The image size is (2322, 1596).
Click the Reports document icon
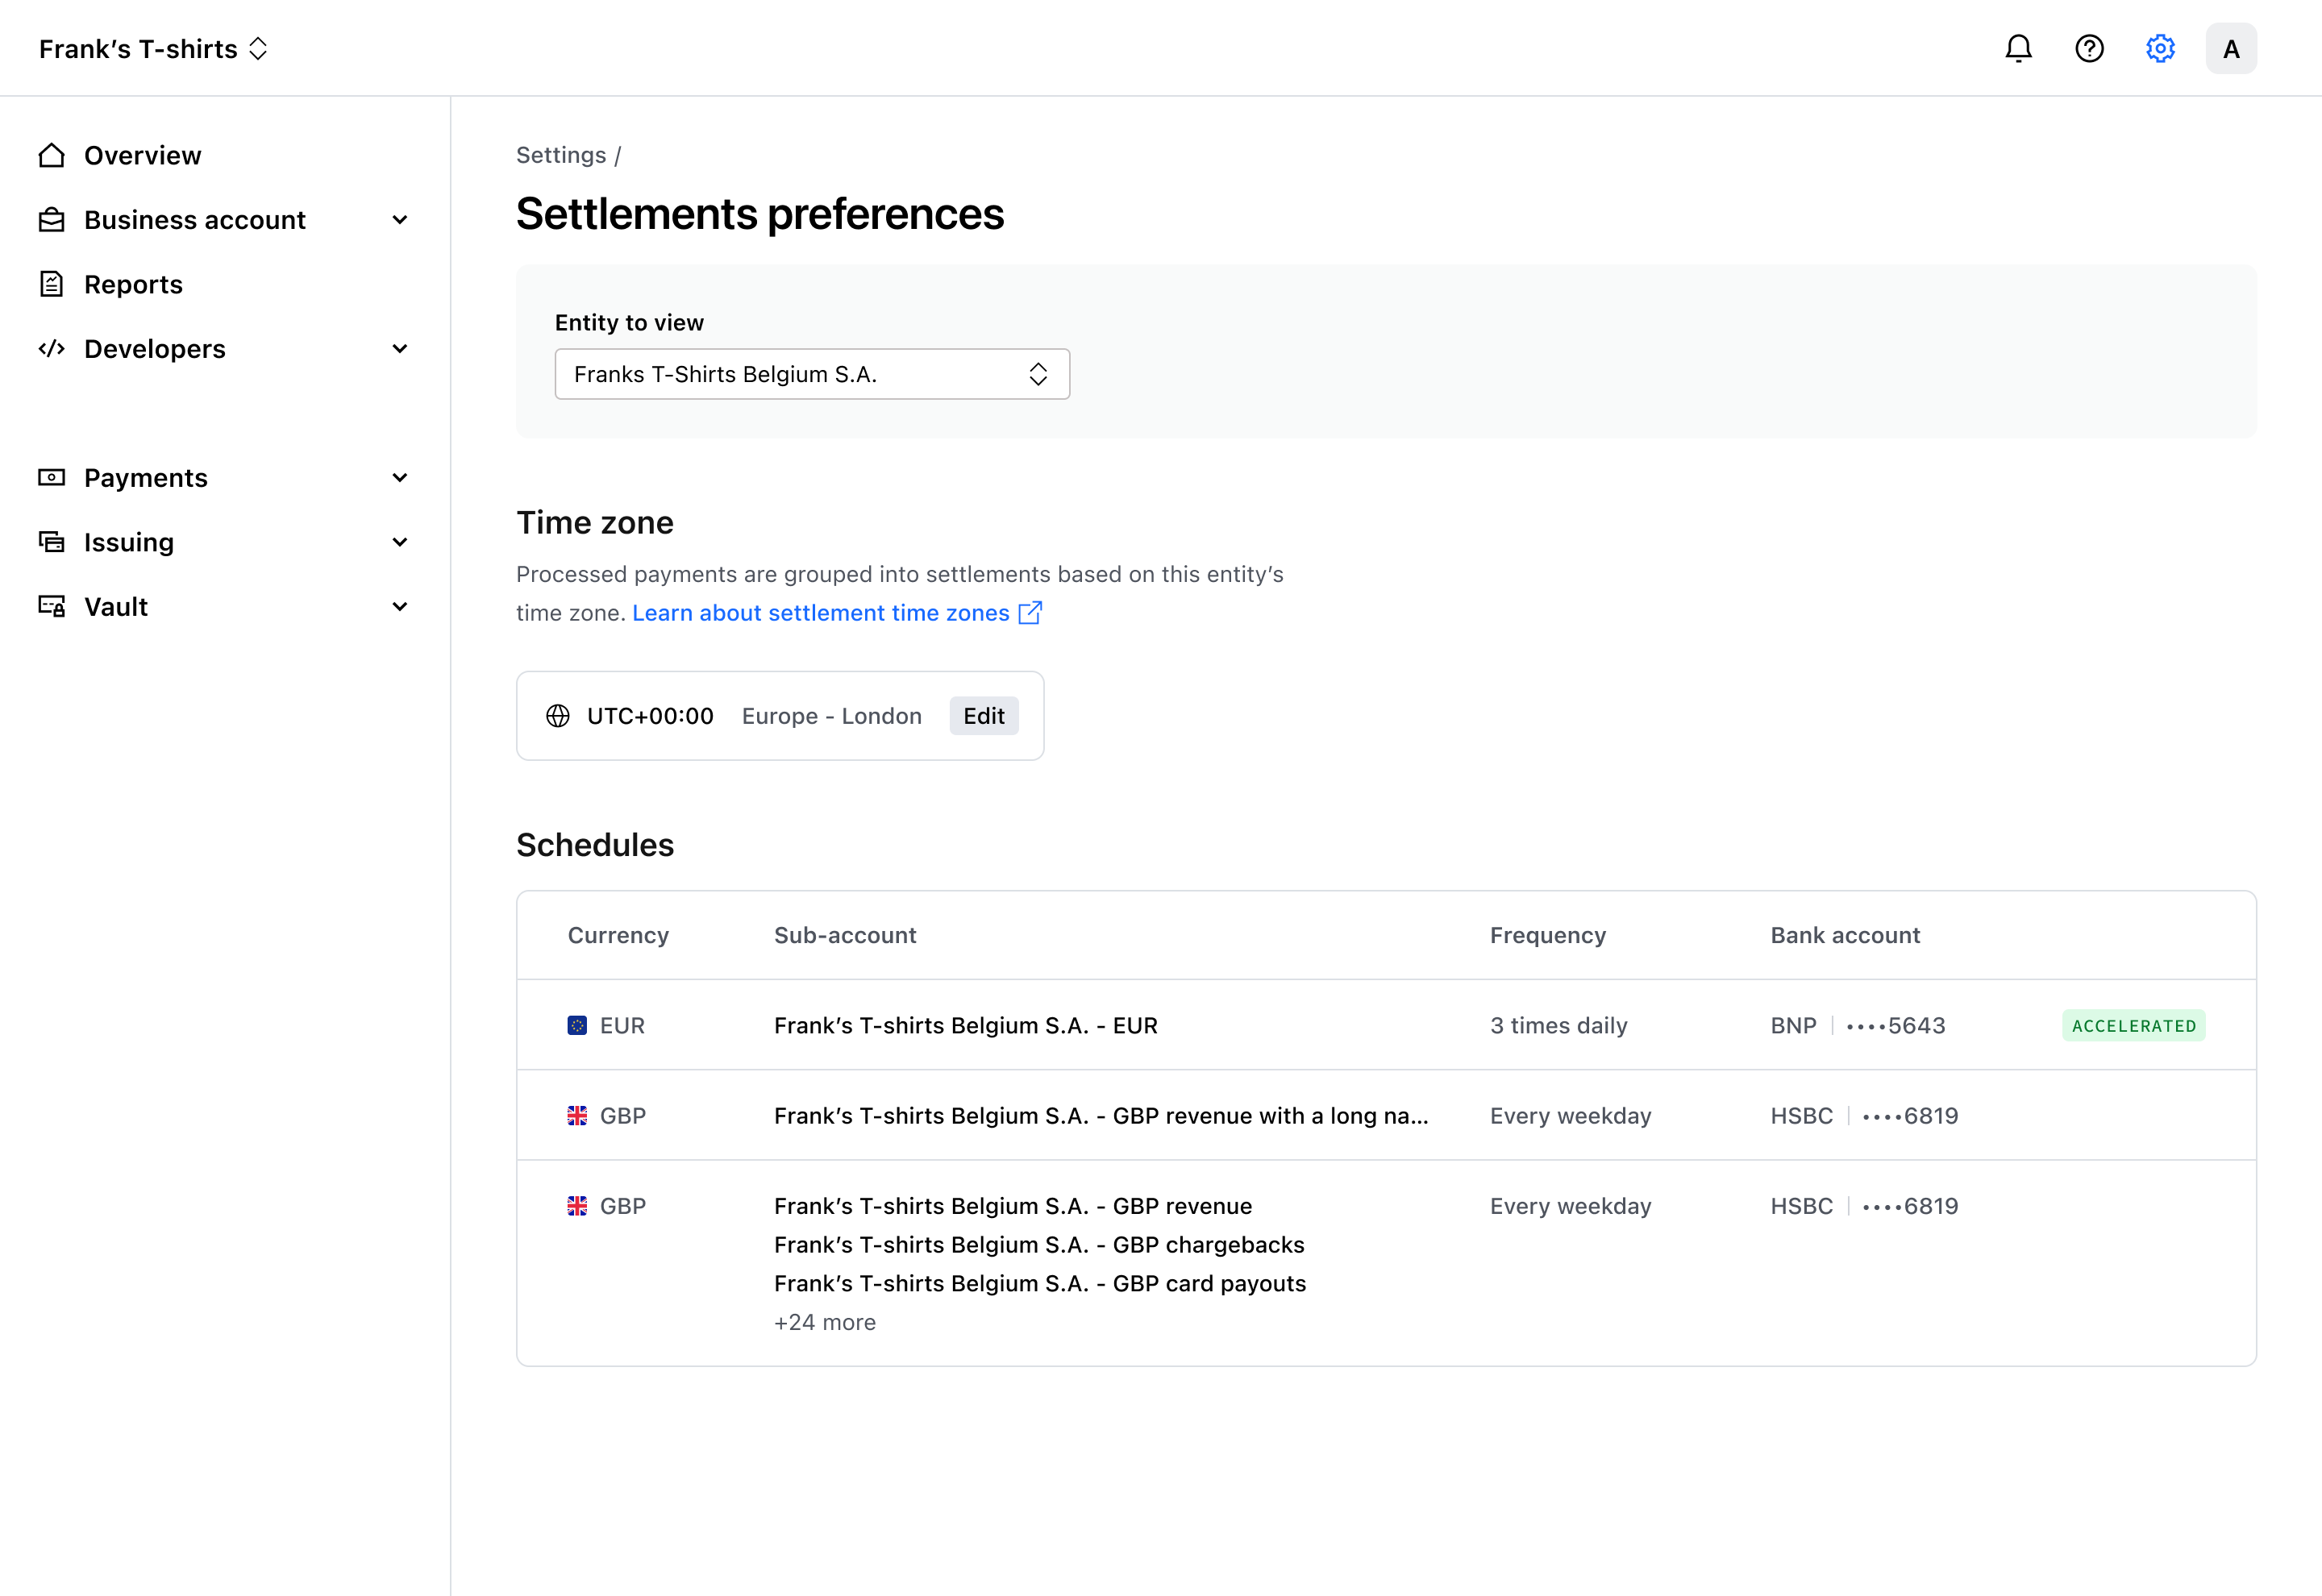point(51,284)
